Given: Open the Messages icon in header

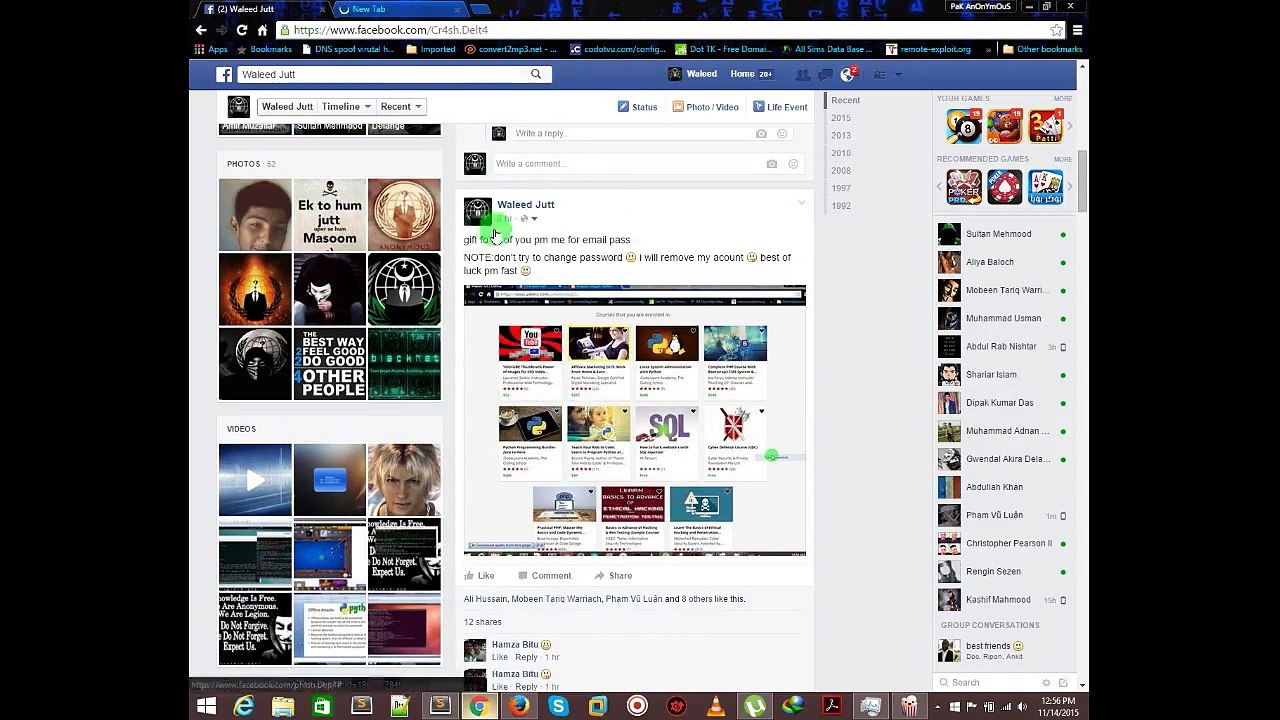Looking at the screenshot, I should [825, 74].
